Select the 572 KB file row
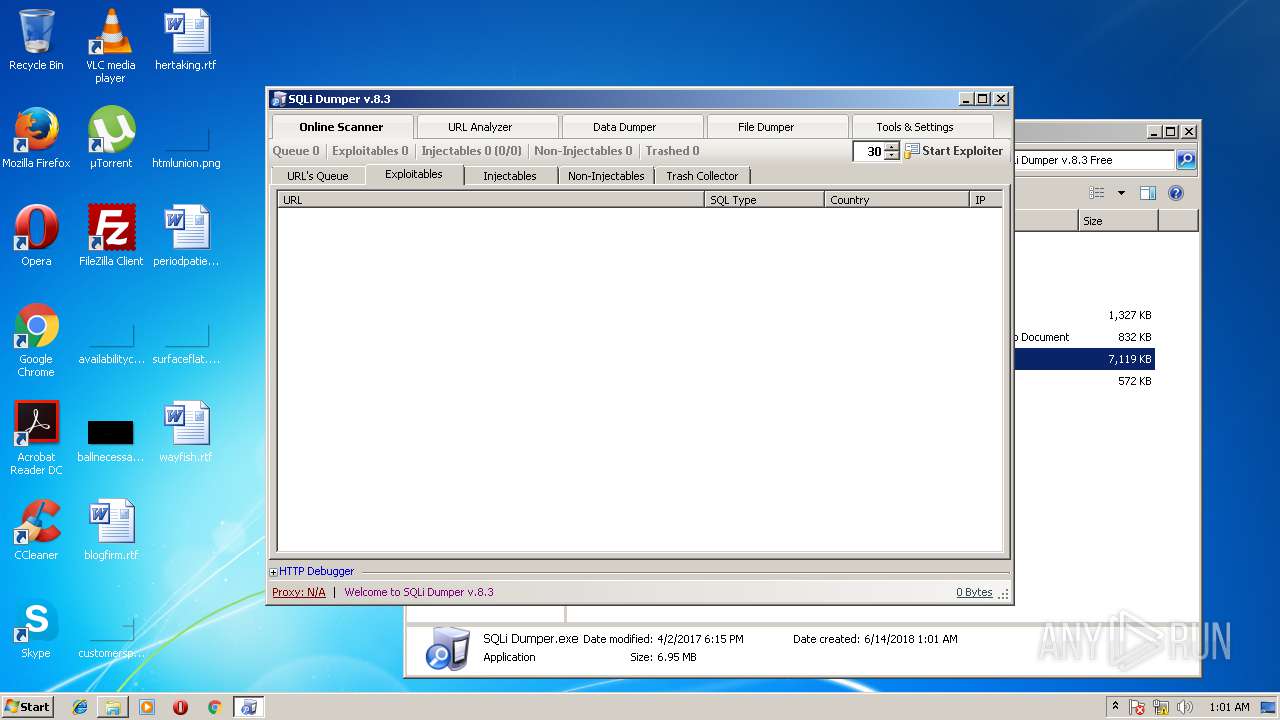This screenshot has width=1280, height=720. coord(1084,381)
